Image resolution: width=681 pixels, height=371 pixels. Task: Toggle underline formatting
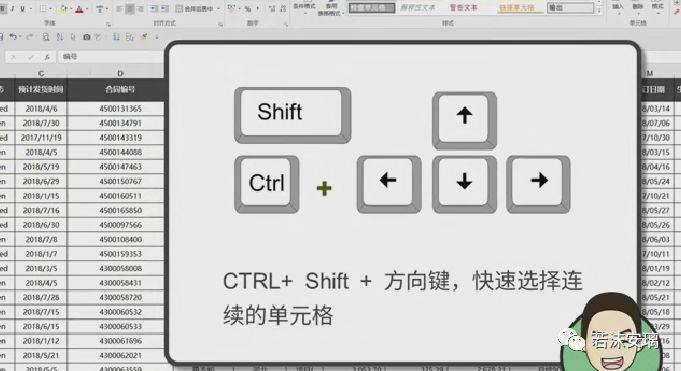point(22,9)
